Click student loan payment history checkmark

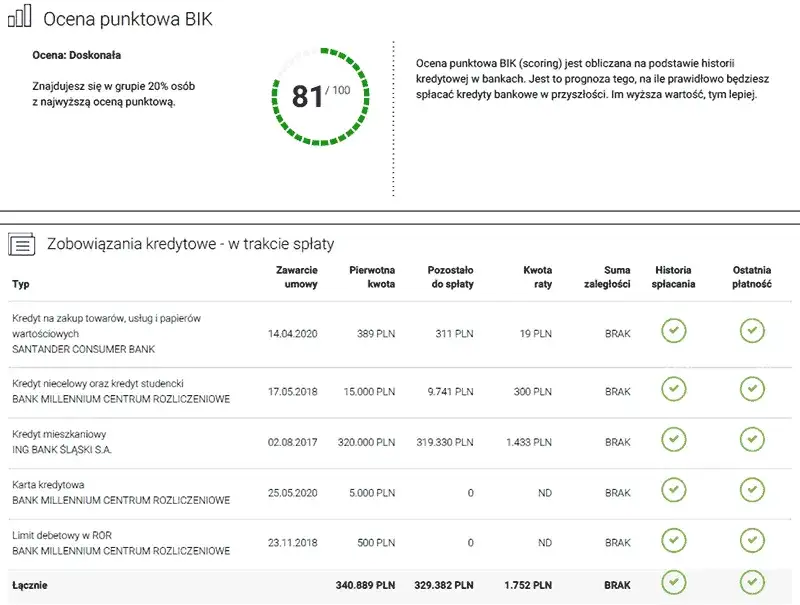pyautogui.click(x=673, y=389)
